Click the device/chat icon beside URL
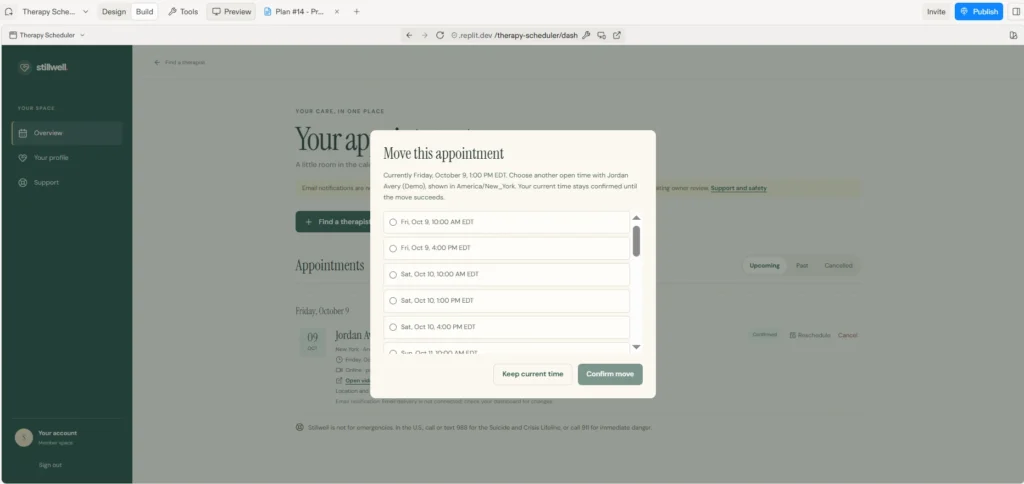The image size is (1024, 484). (x=601, y=35)
